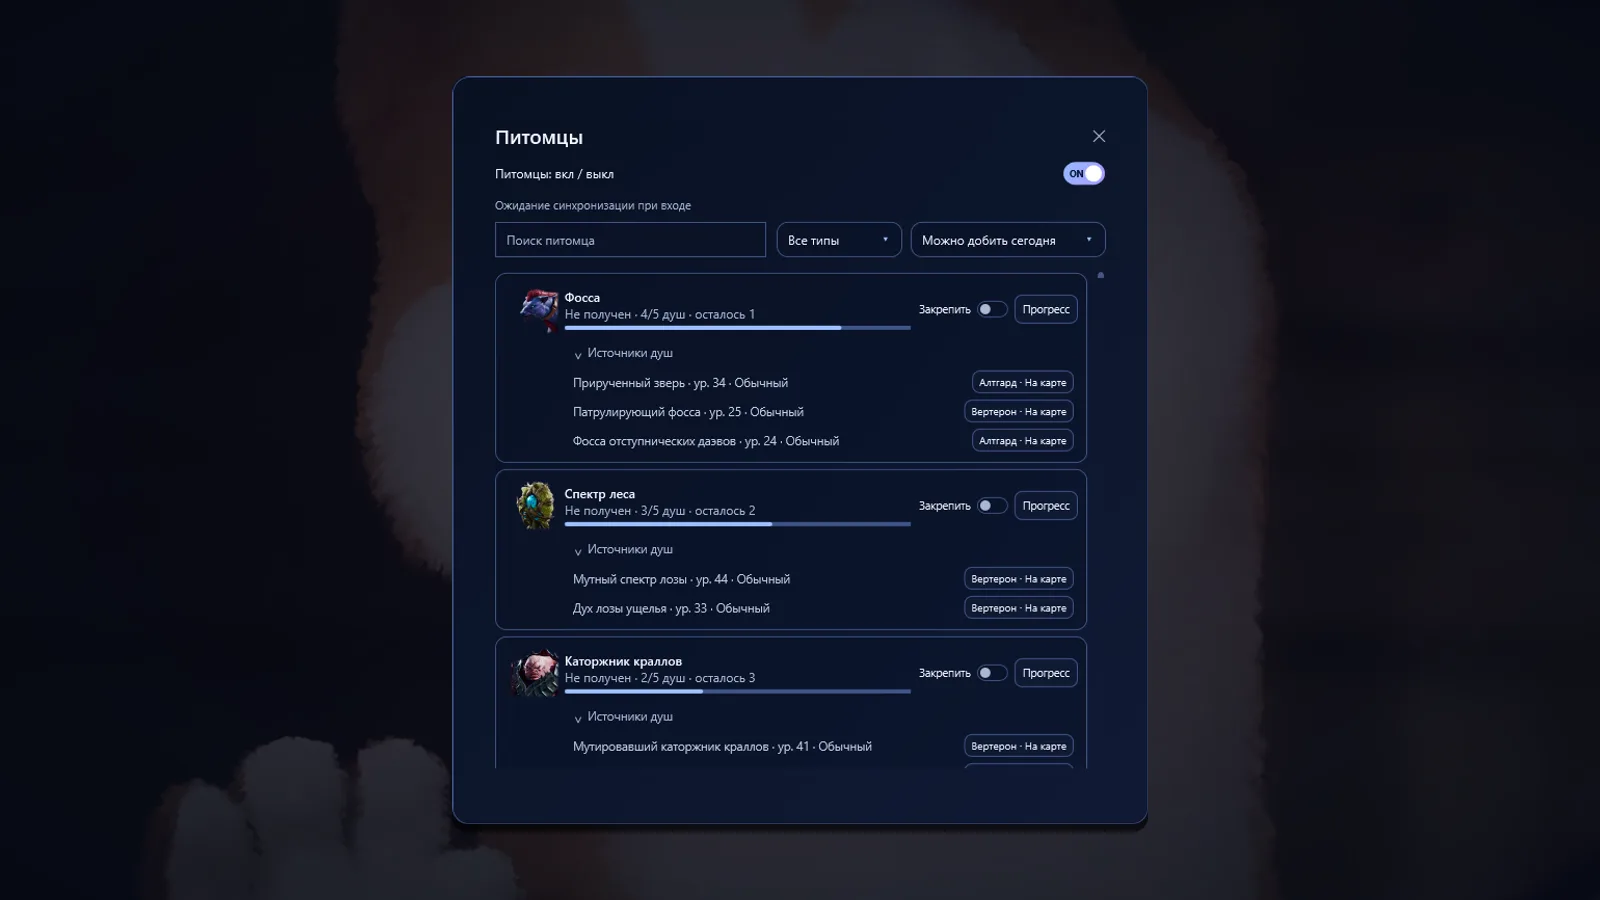
Task: Turn off the Питомцы ON switch
Action: coord(1084,173)
